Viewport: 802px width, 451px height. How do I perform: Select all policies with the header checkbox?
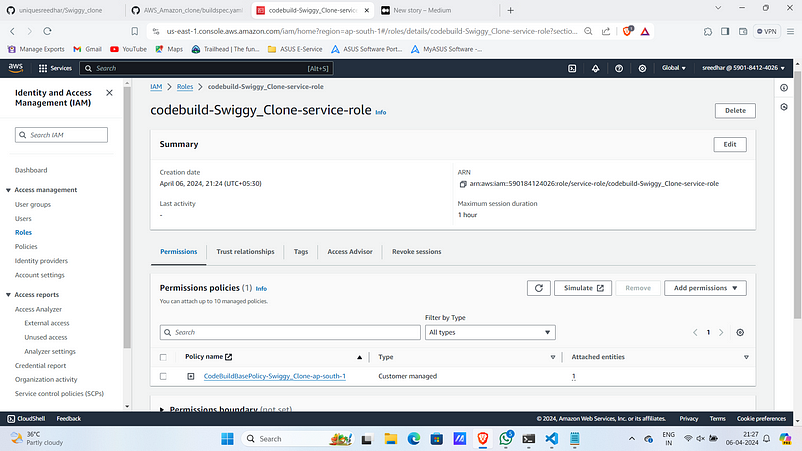tap(163, 357)
